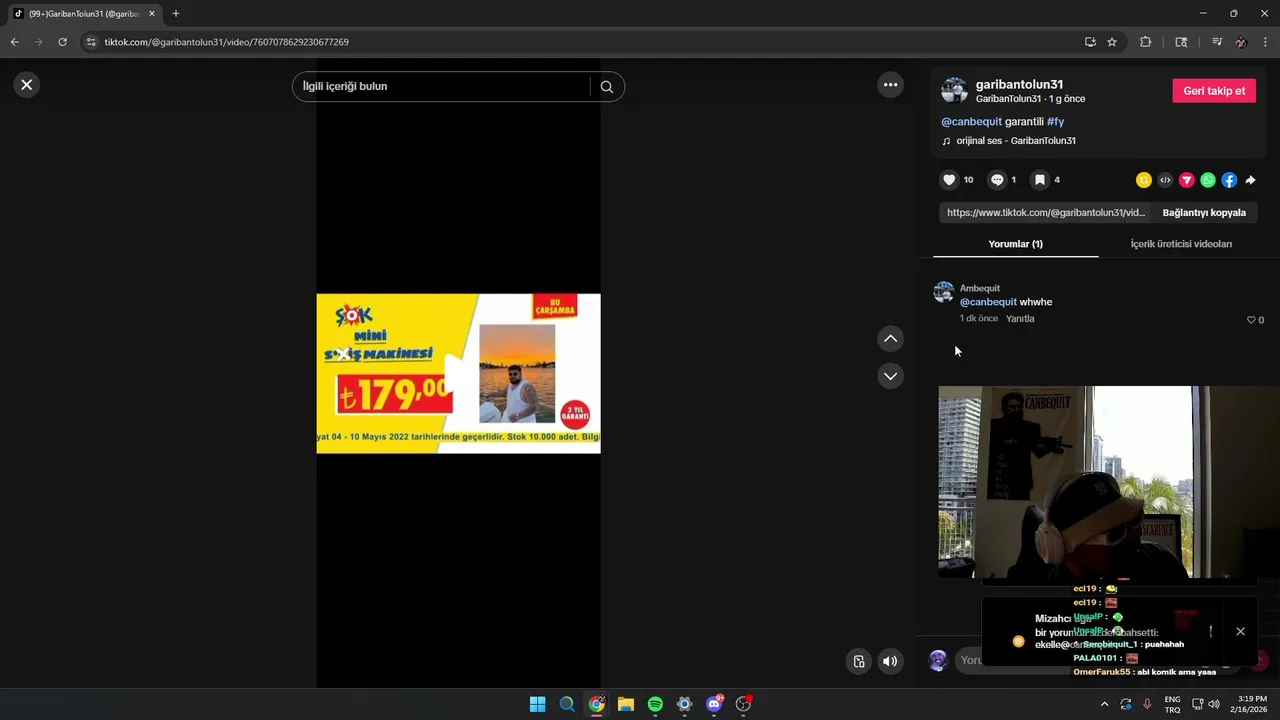Open the search-tabs icon in Chrome toolbar
1280x720 pixels.
1181,42
